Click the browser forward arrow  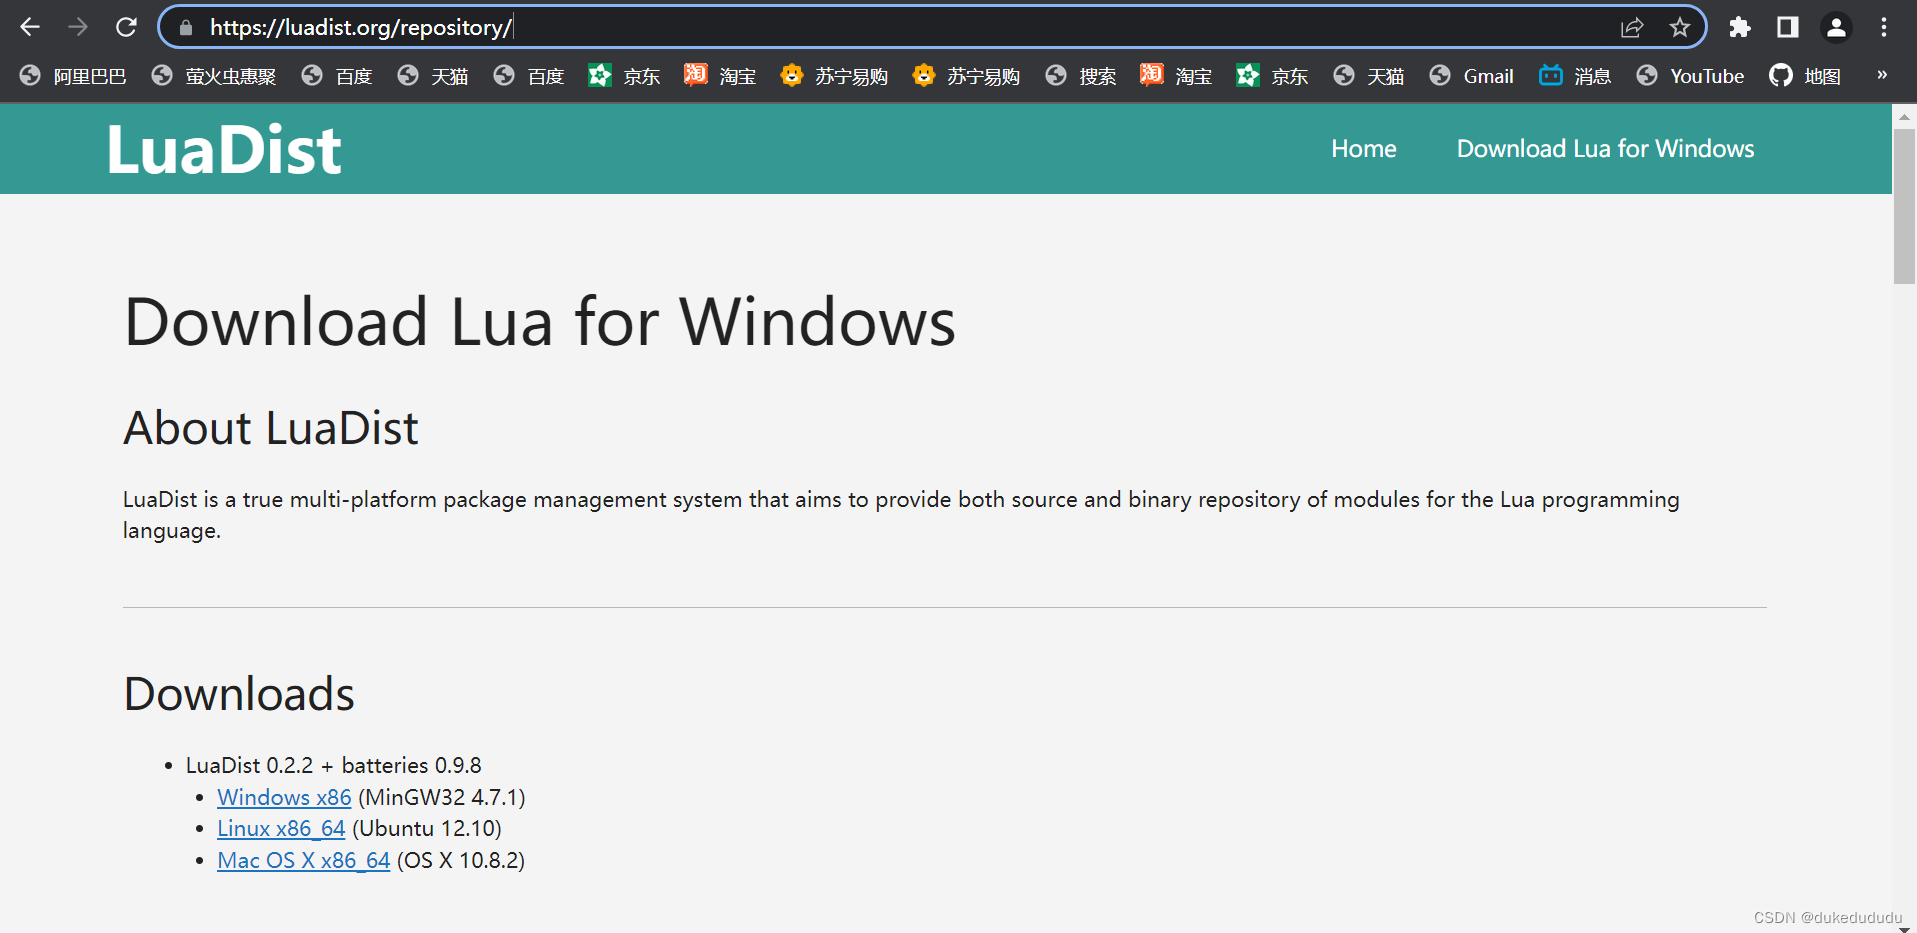pos(78,27)
